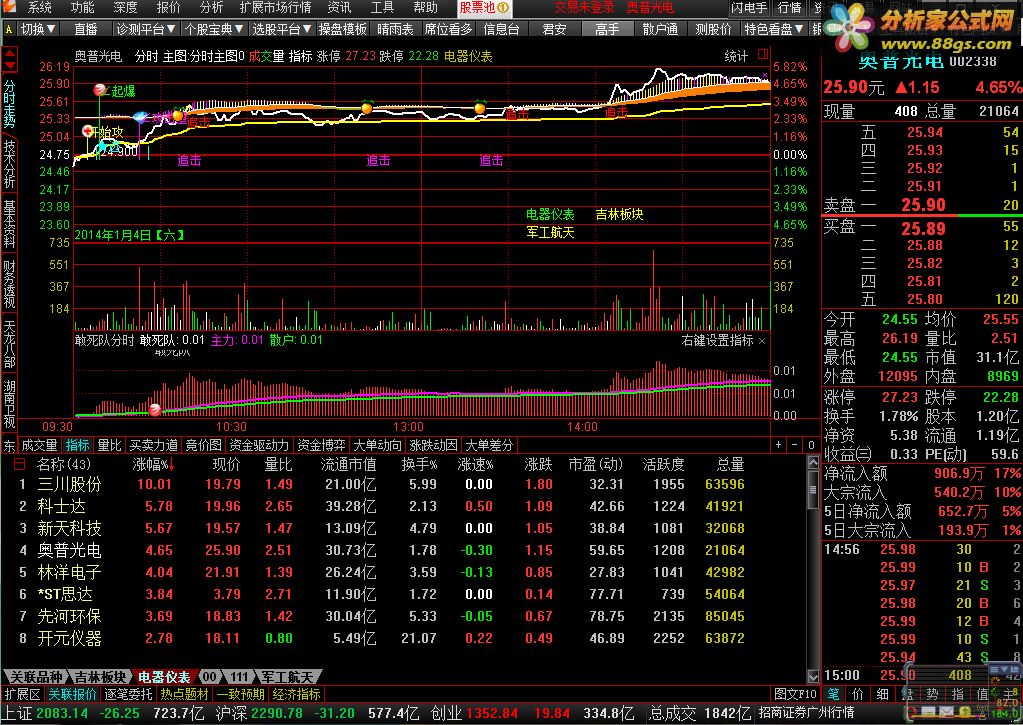Viewport: 1023px width, 725px height.
Task: Switch to the 成交量 indicator tab
Action: tap(40, 445)
